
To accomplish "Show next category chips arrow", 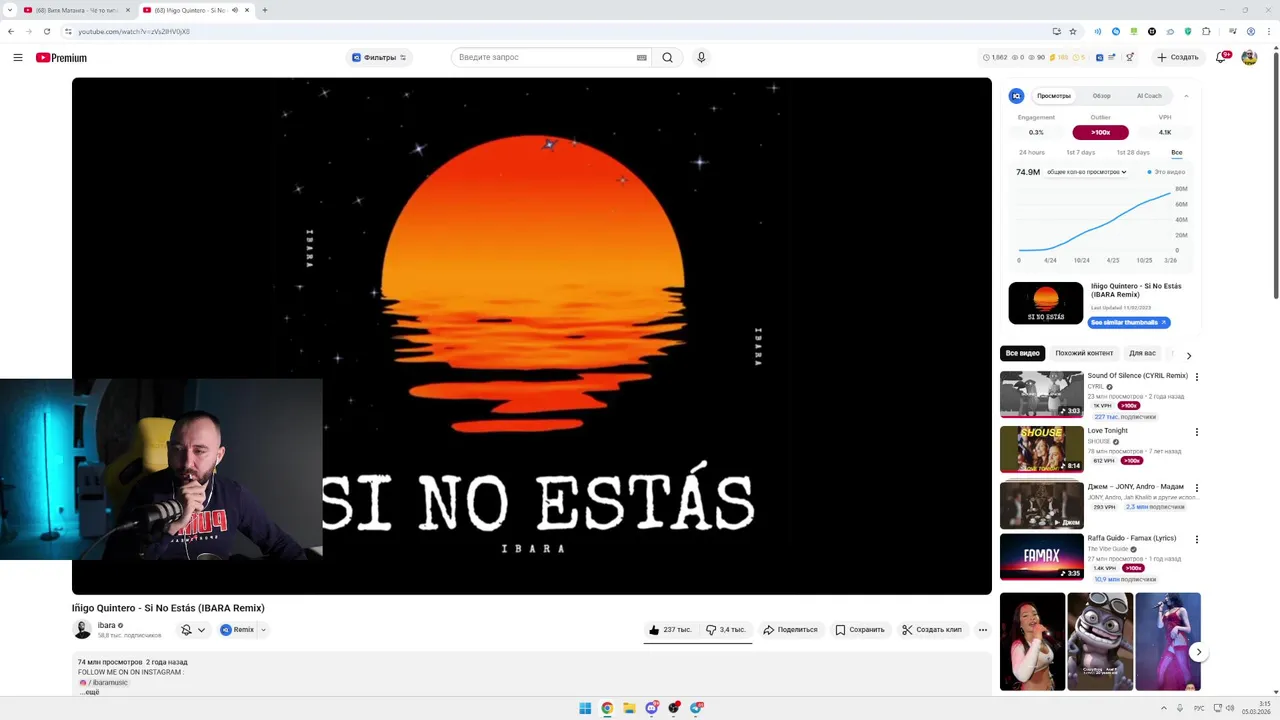I will coord(1188,355).
